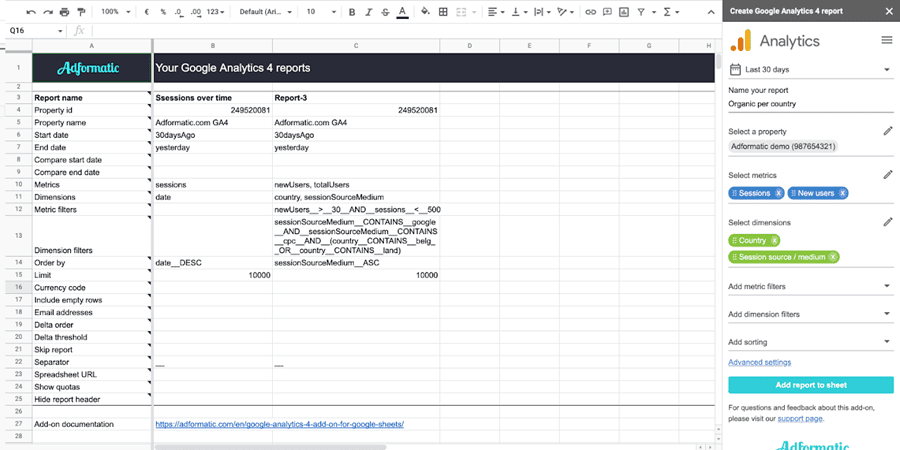Select the 'Report-3' cell

356,98
